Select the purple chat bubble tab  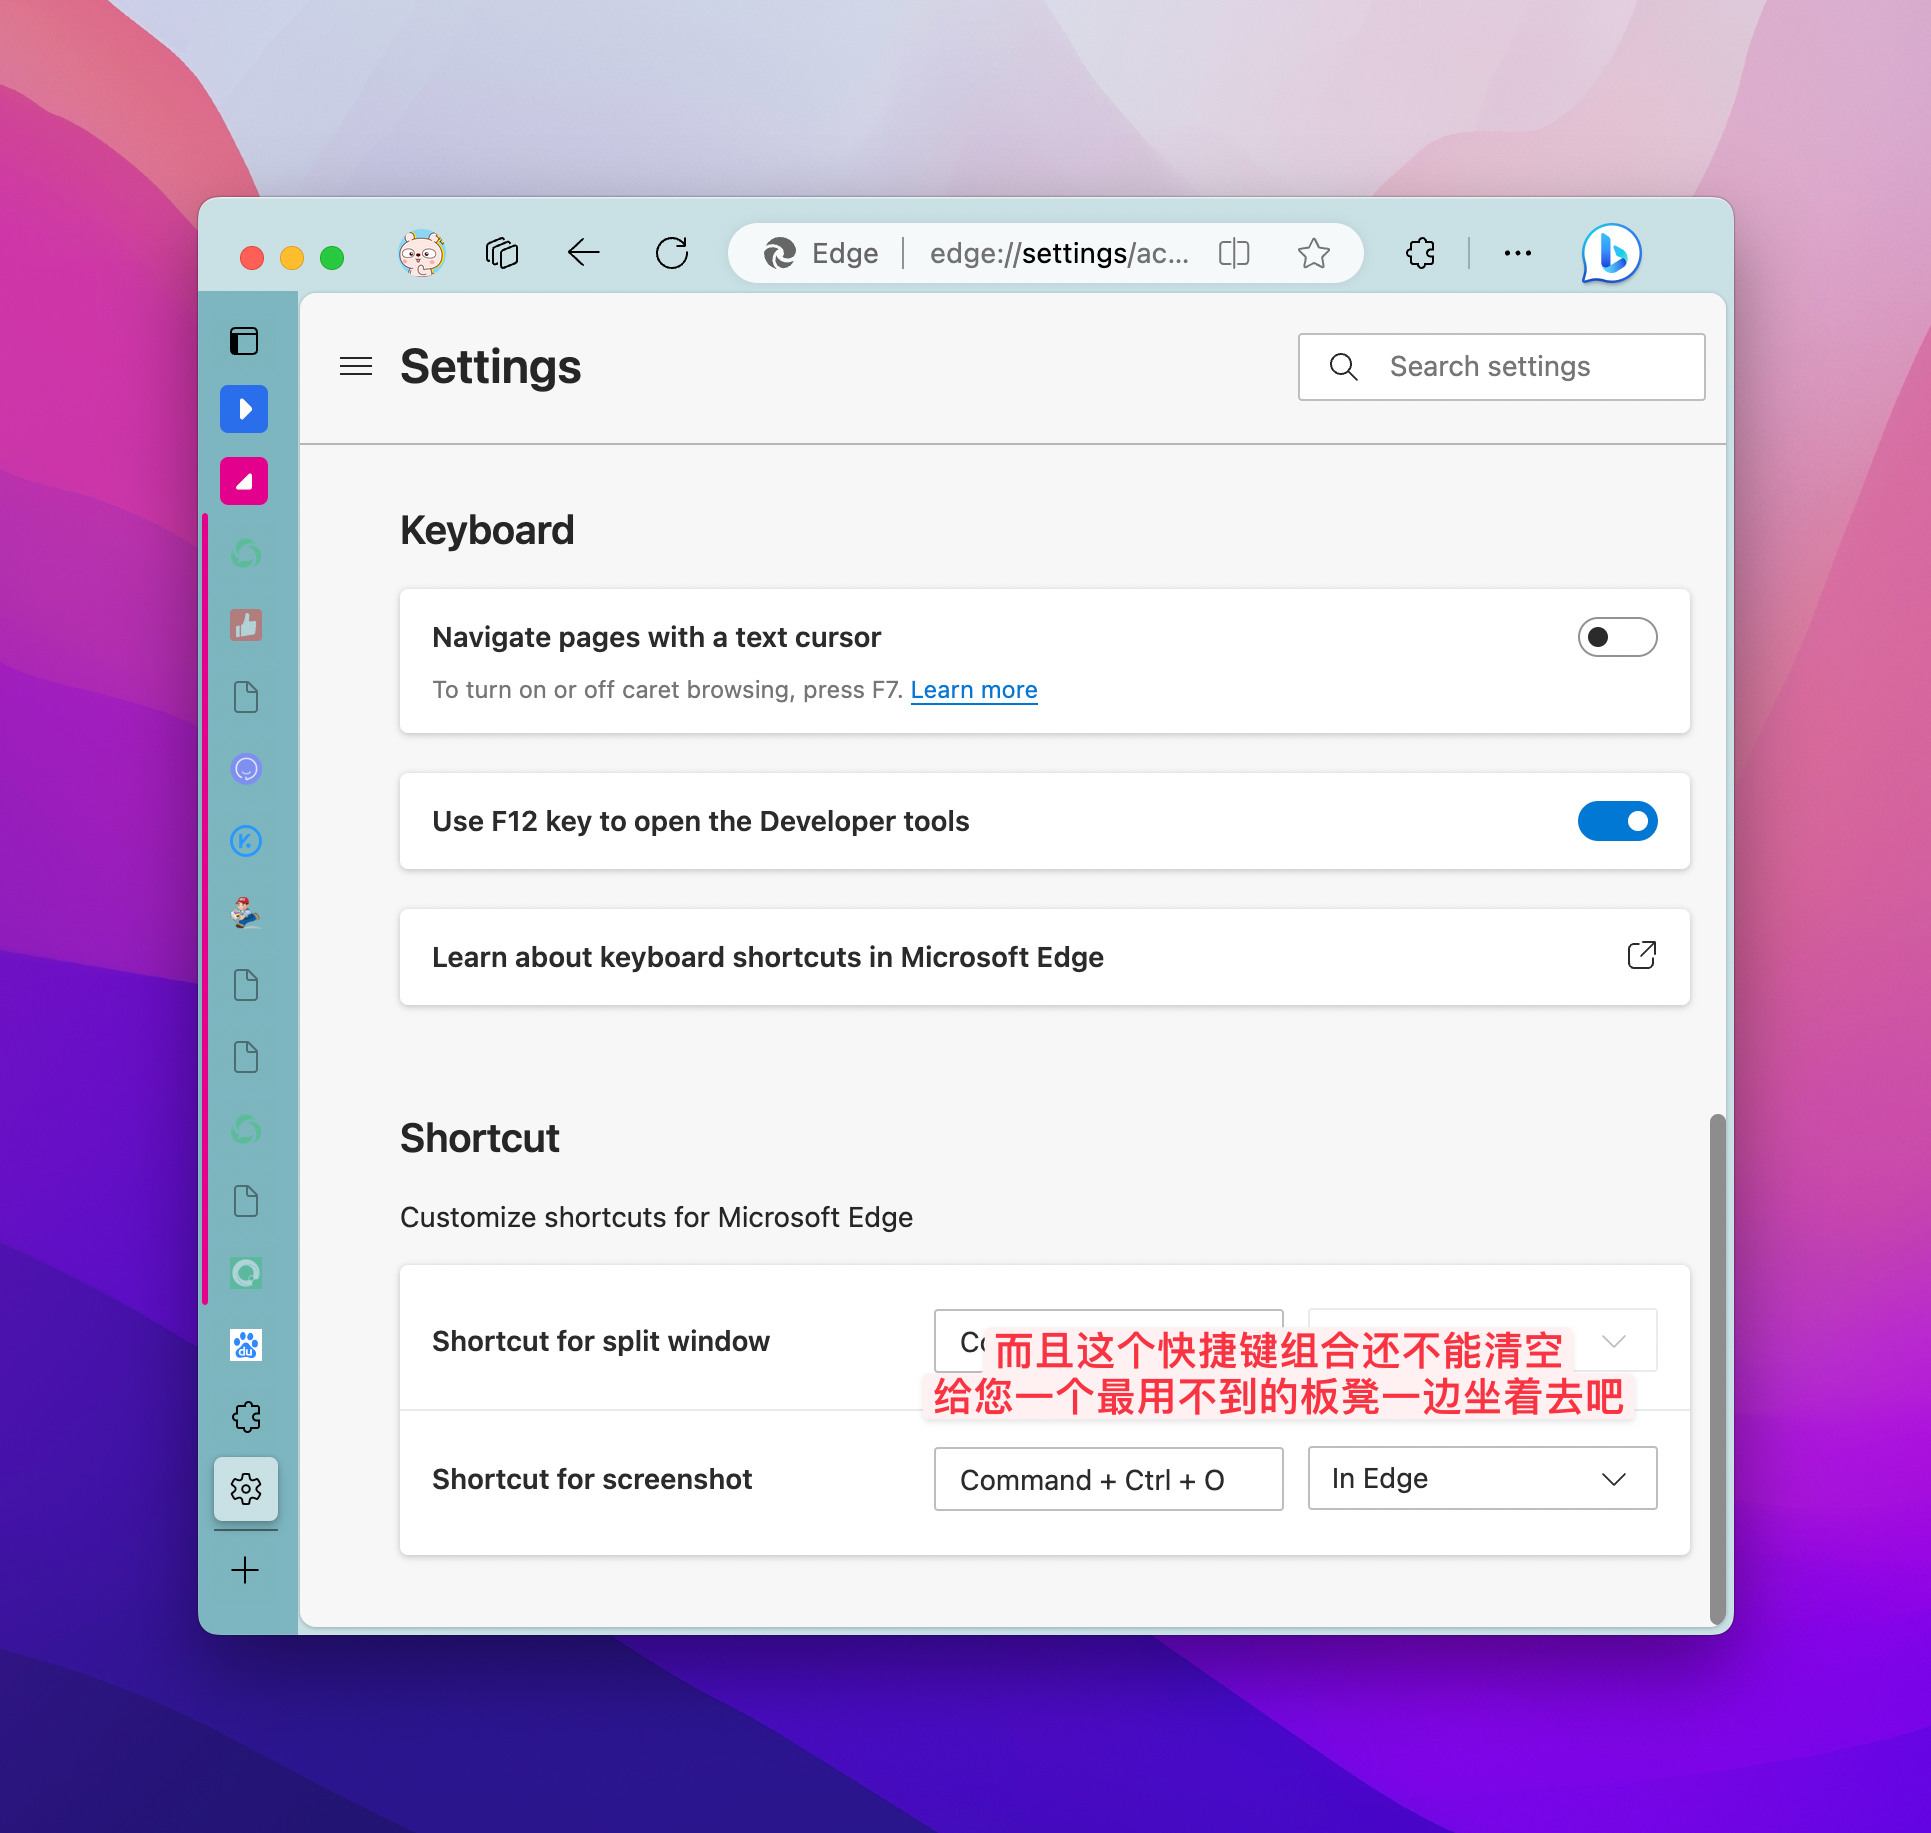point(246,769)
